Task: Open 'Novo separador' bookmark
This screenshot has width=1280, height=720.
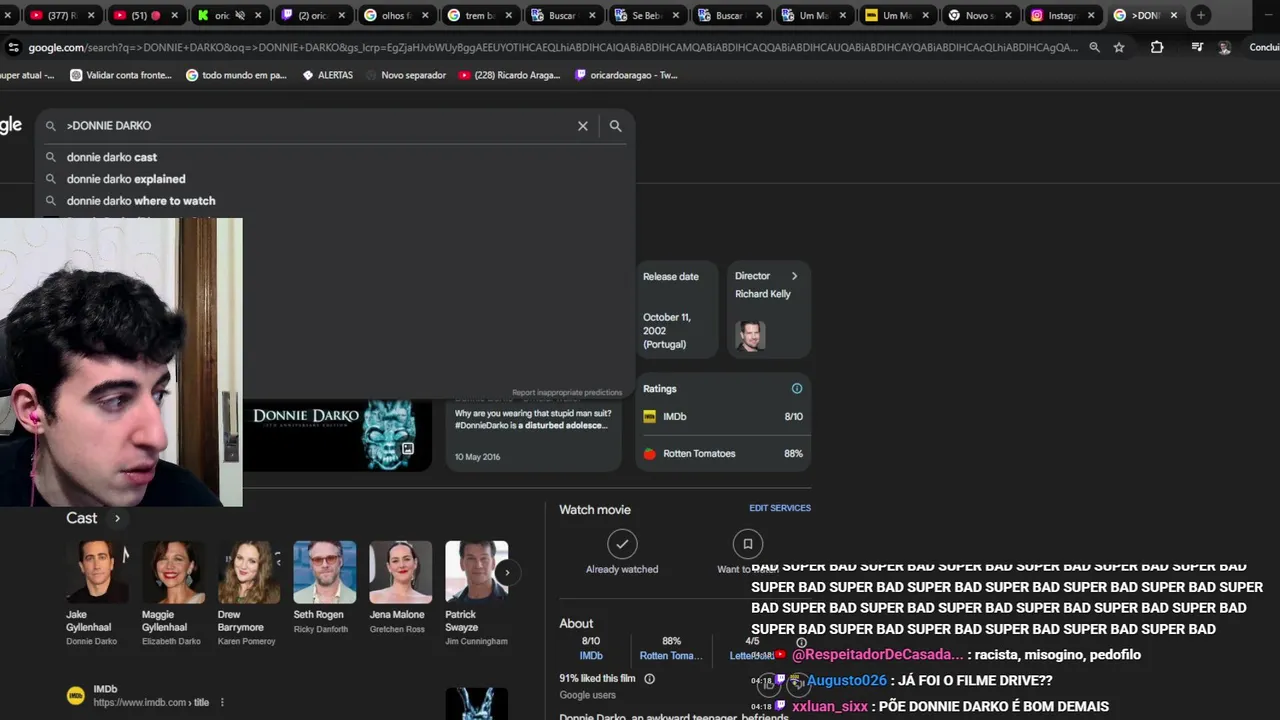Action: pyautogui.click(x=405, y=75)
